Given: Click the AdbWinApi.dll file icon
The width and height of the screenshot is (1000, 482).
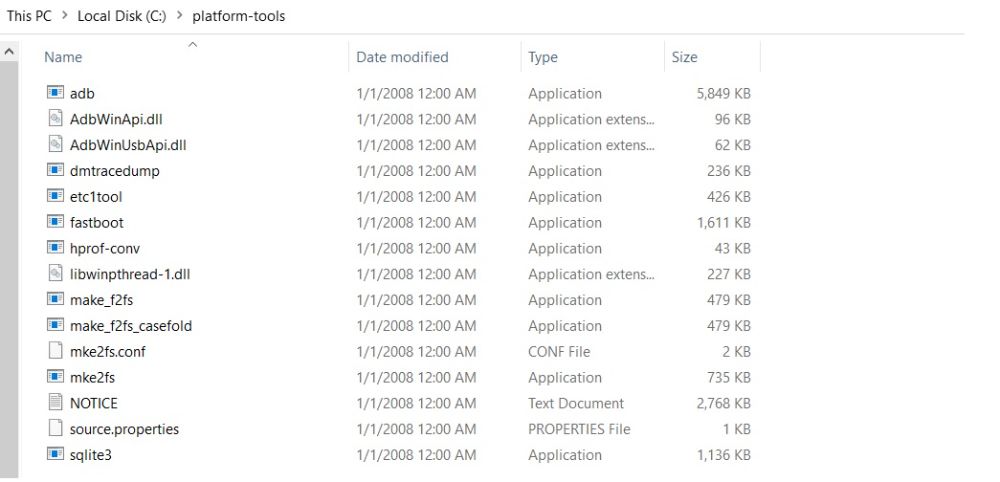Looking at the screenshot, I should (x=55, y=119).
